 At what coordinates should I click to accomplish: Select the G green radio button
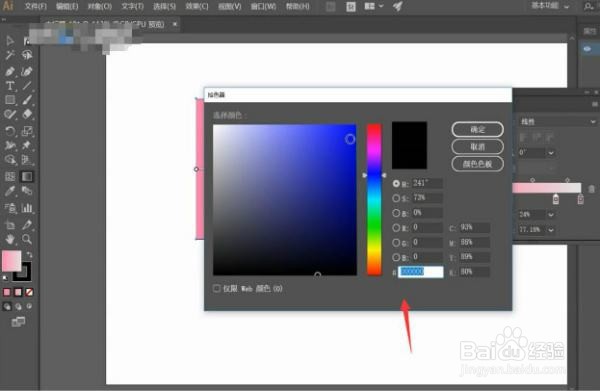point(396,243)
